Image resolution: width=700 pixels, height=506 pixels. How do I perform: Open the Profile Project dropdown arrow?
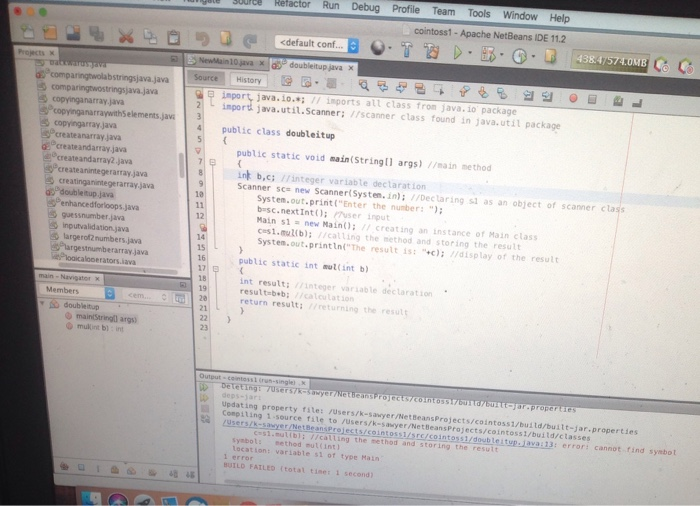[x=533, y=57]
